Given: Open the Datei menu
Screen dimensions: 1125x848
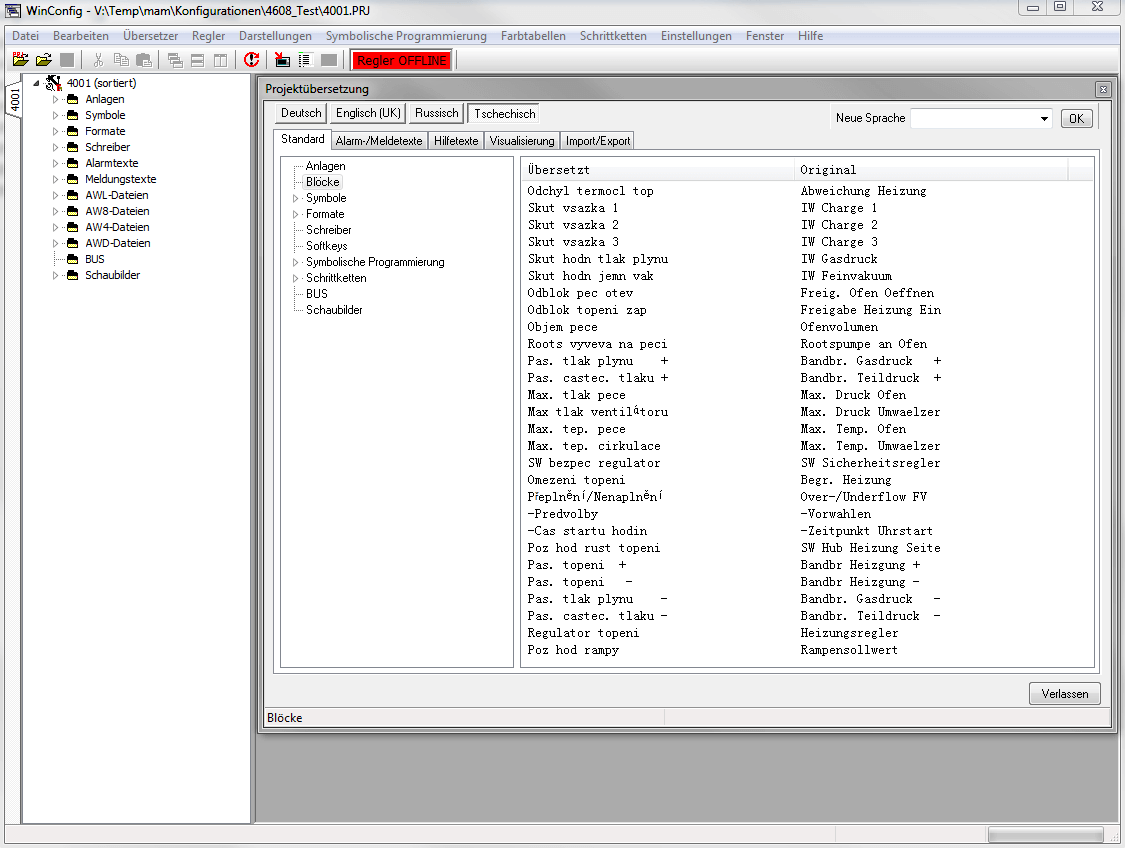Looking at the screenshot, I should click(26, 36).
